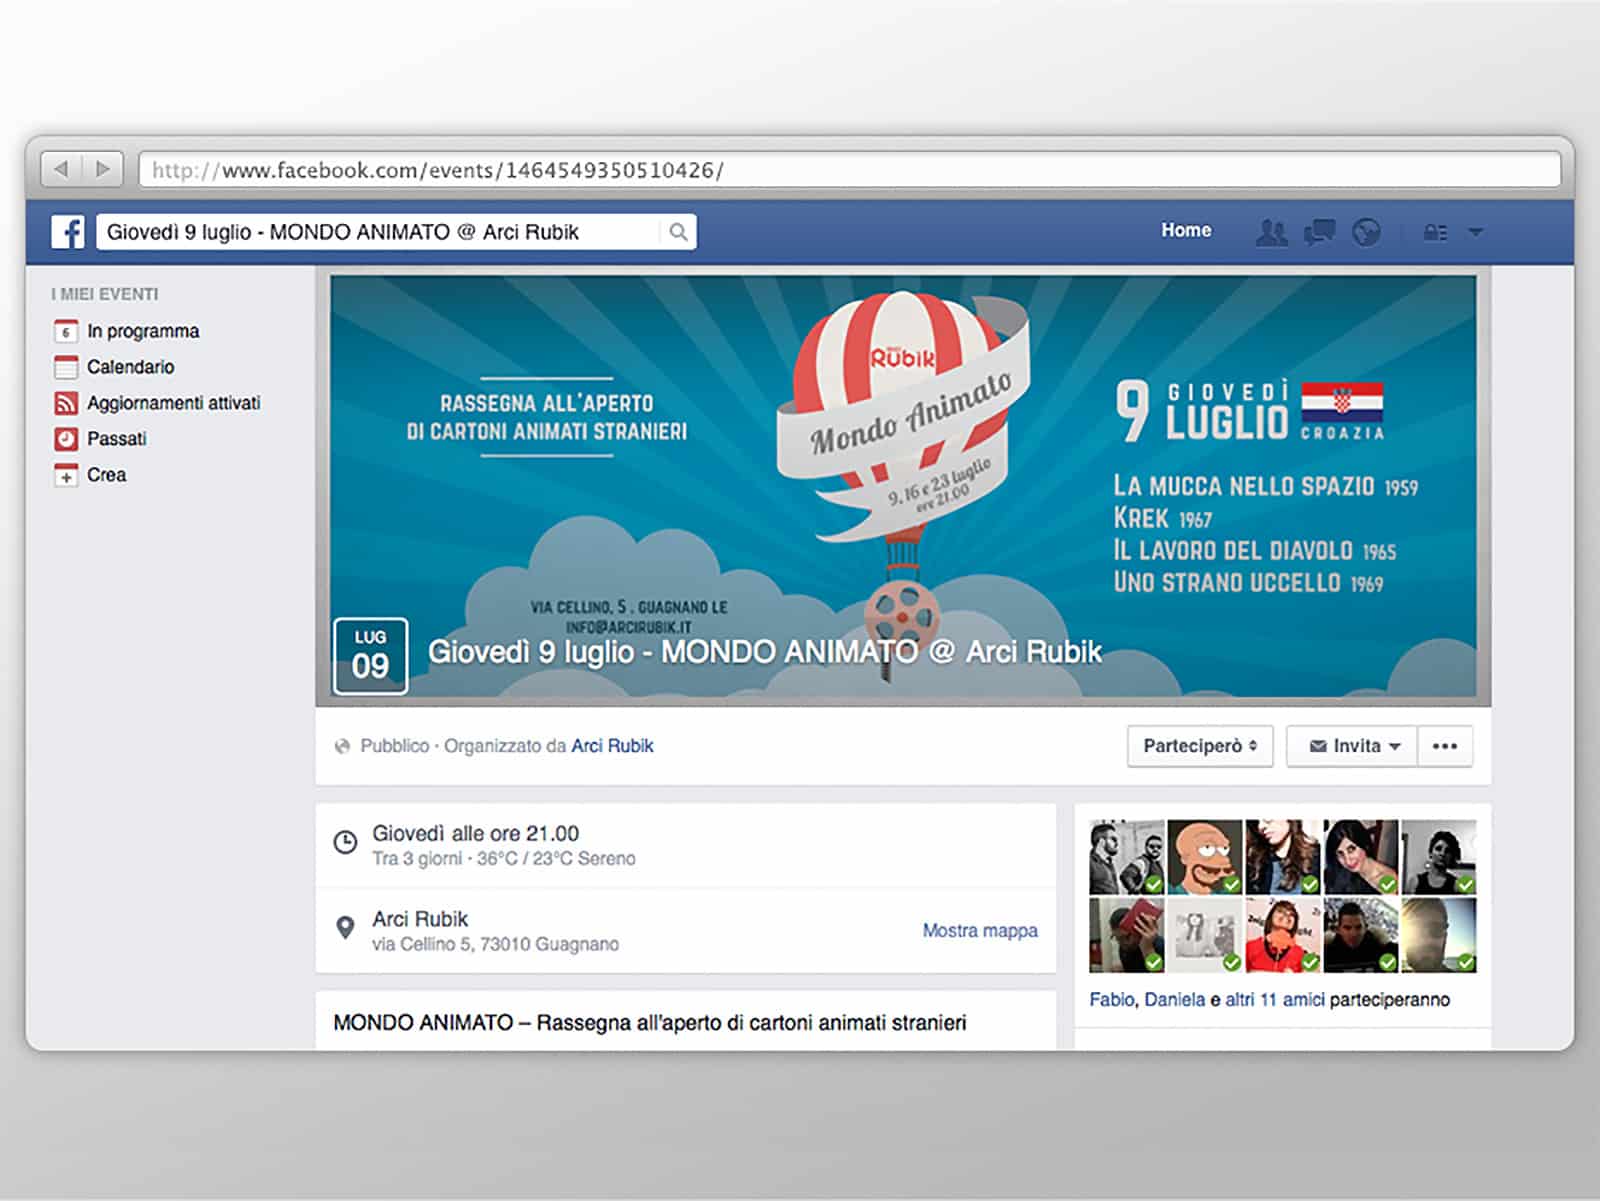Click the address via Cellino 5, 73010 Guagnano
Viewport: 1600px width, 1201px height.
point(495,944)
